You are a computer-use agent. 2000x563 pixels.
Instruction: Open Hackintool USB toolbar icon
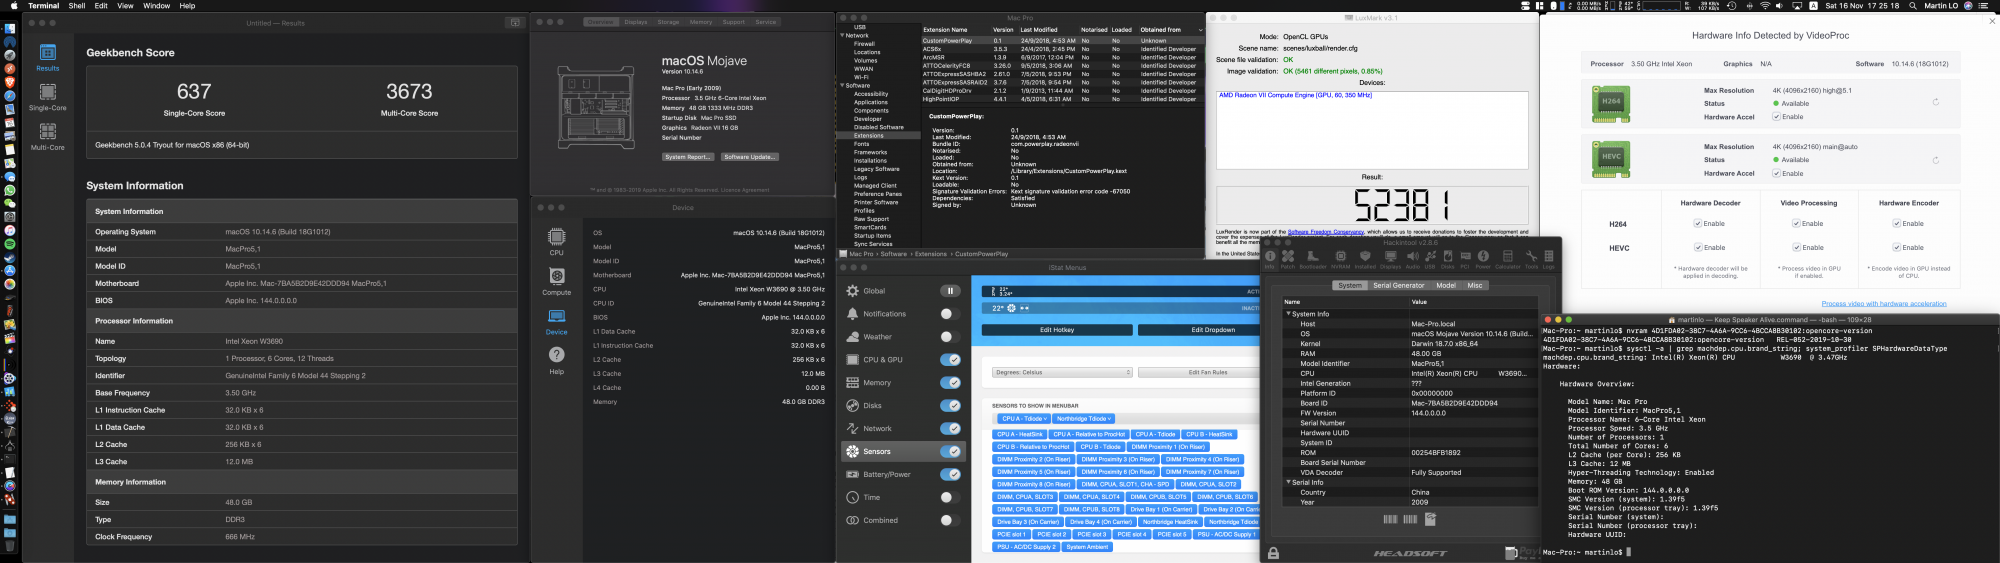pyautogui.click(x=1430, y=260)
